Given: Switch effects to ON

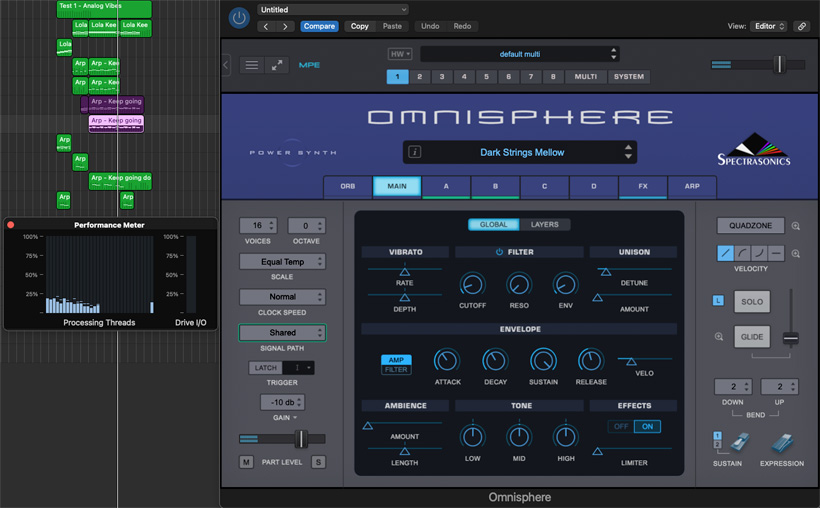Looking at the screenshot, I should 647,426.
